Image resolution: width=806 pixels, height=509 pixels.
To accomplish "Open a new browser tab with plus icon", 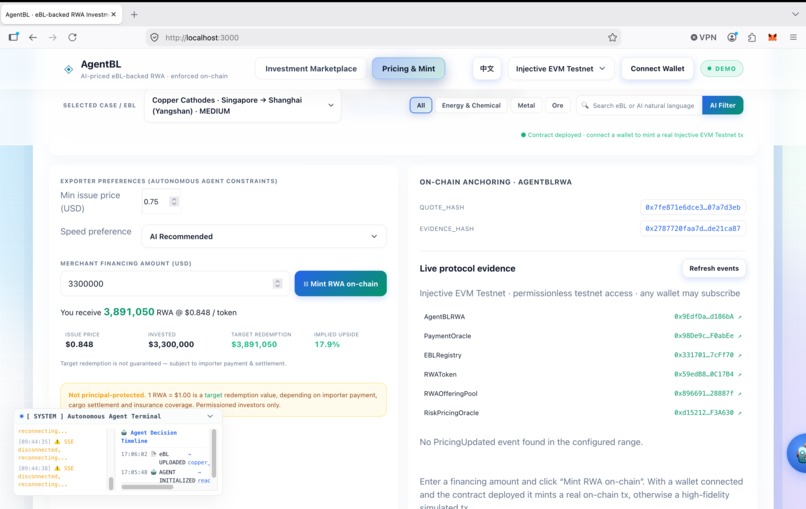I will pos(134,14).
